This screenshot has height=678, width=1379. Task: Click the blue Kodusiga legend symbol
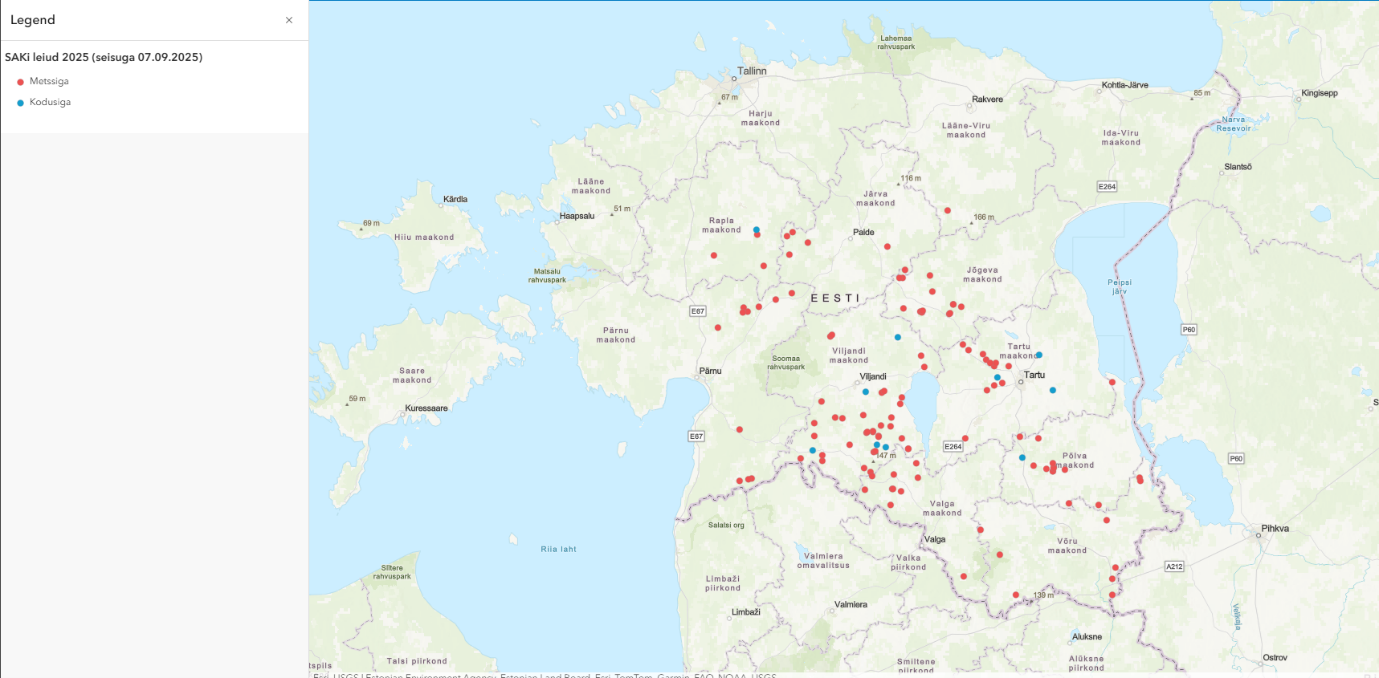(20, 102)
